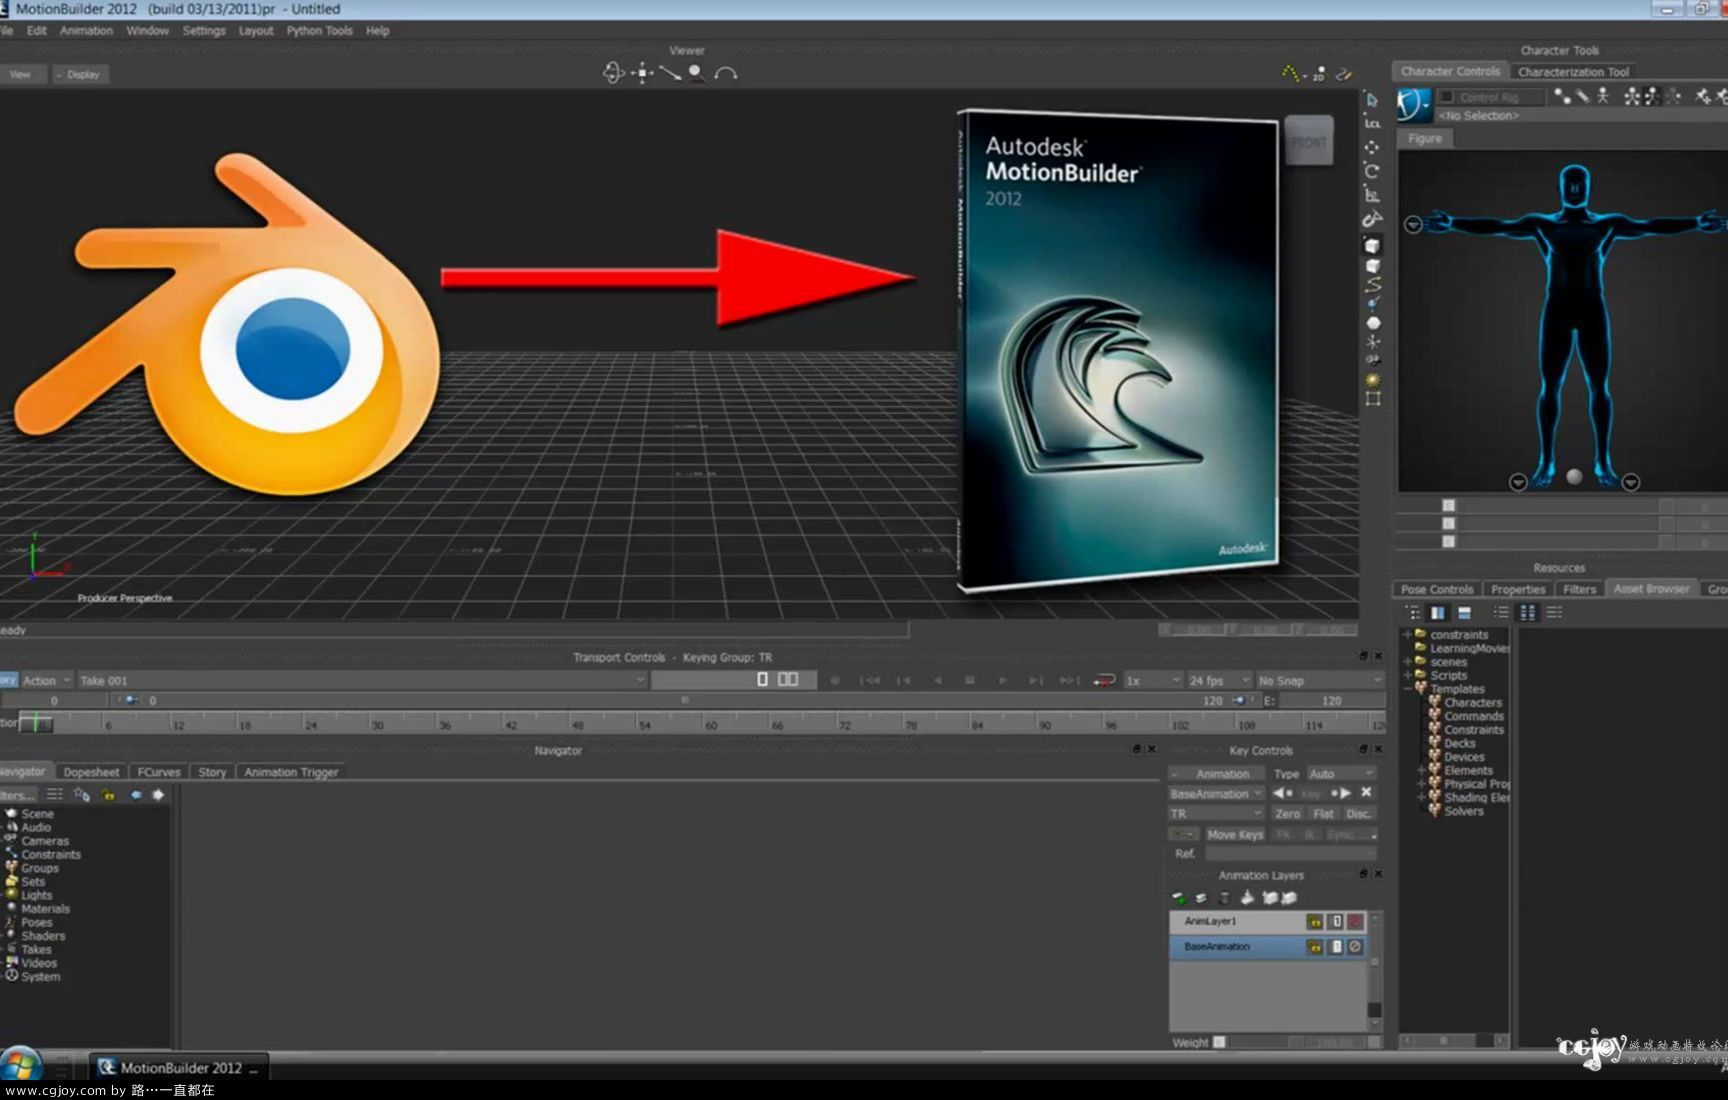Open the Windows Start menu
The height and width of the screenshot is (1100, 1728).
[x=21, y=1065]
